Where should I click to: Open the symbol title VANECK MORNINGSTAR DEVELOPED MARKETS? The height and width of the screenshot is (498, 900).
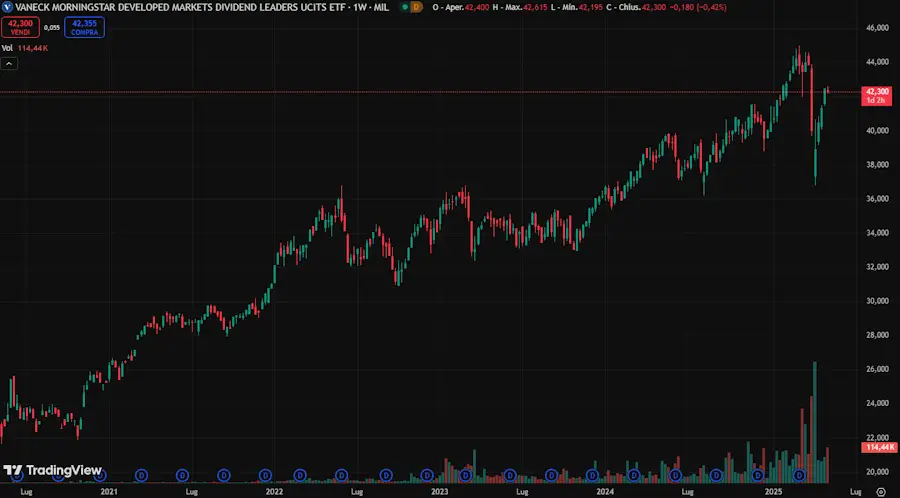click(x=201, y=7)
